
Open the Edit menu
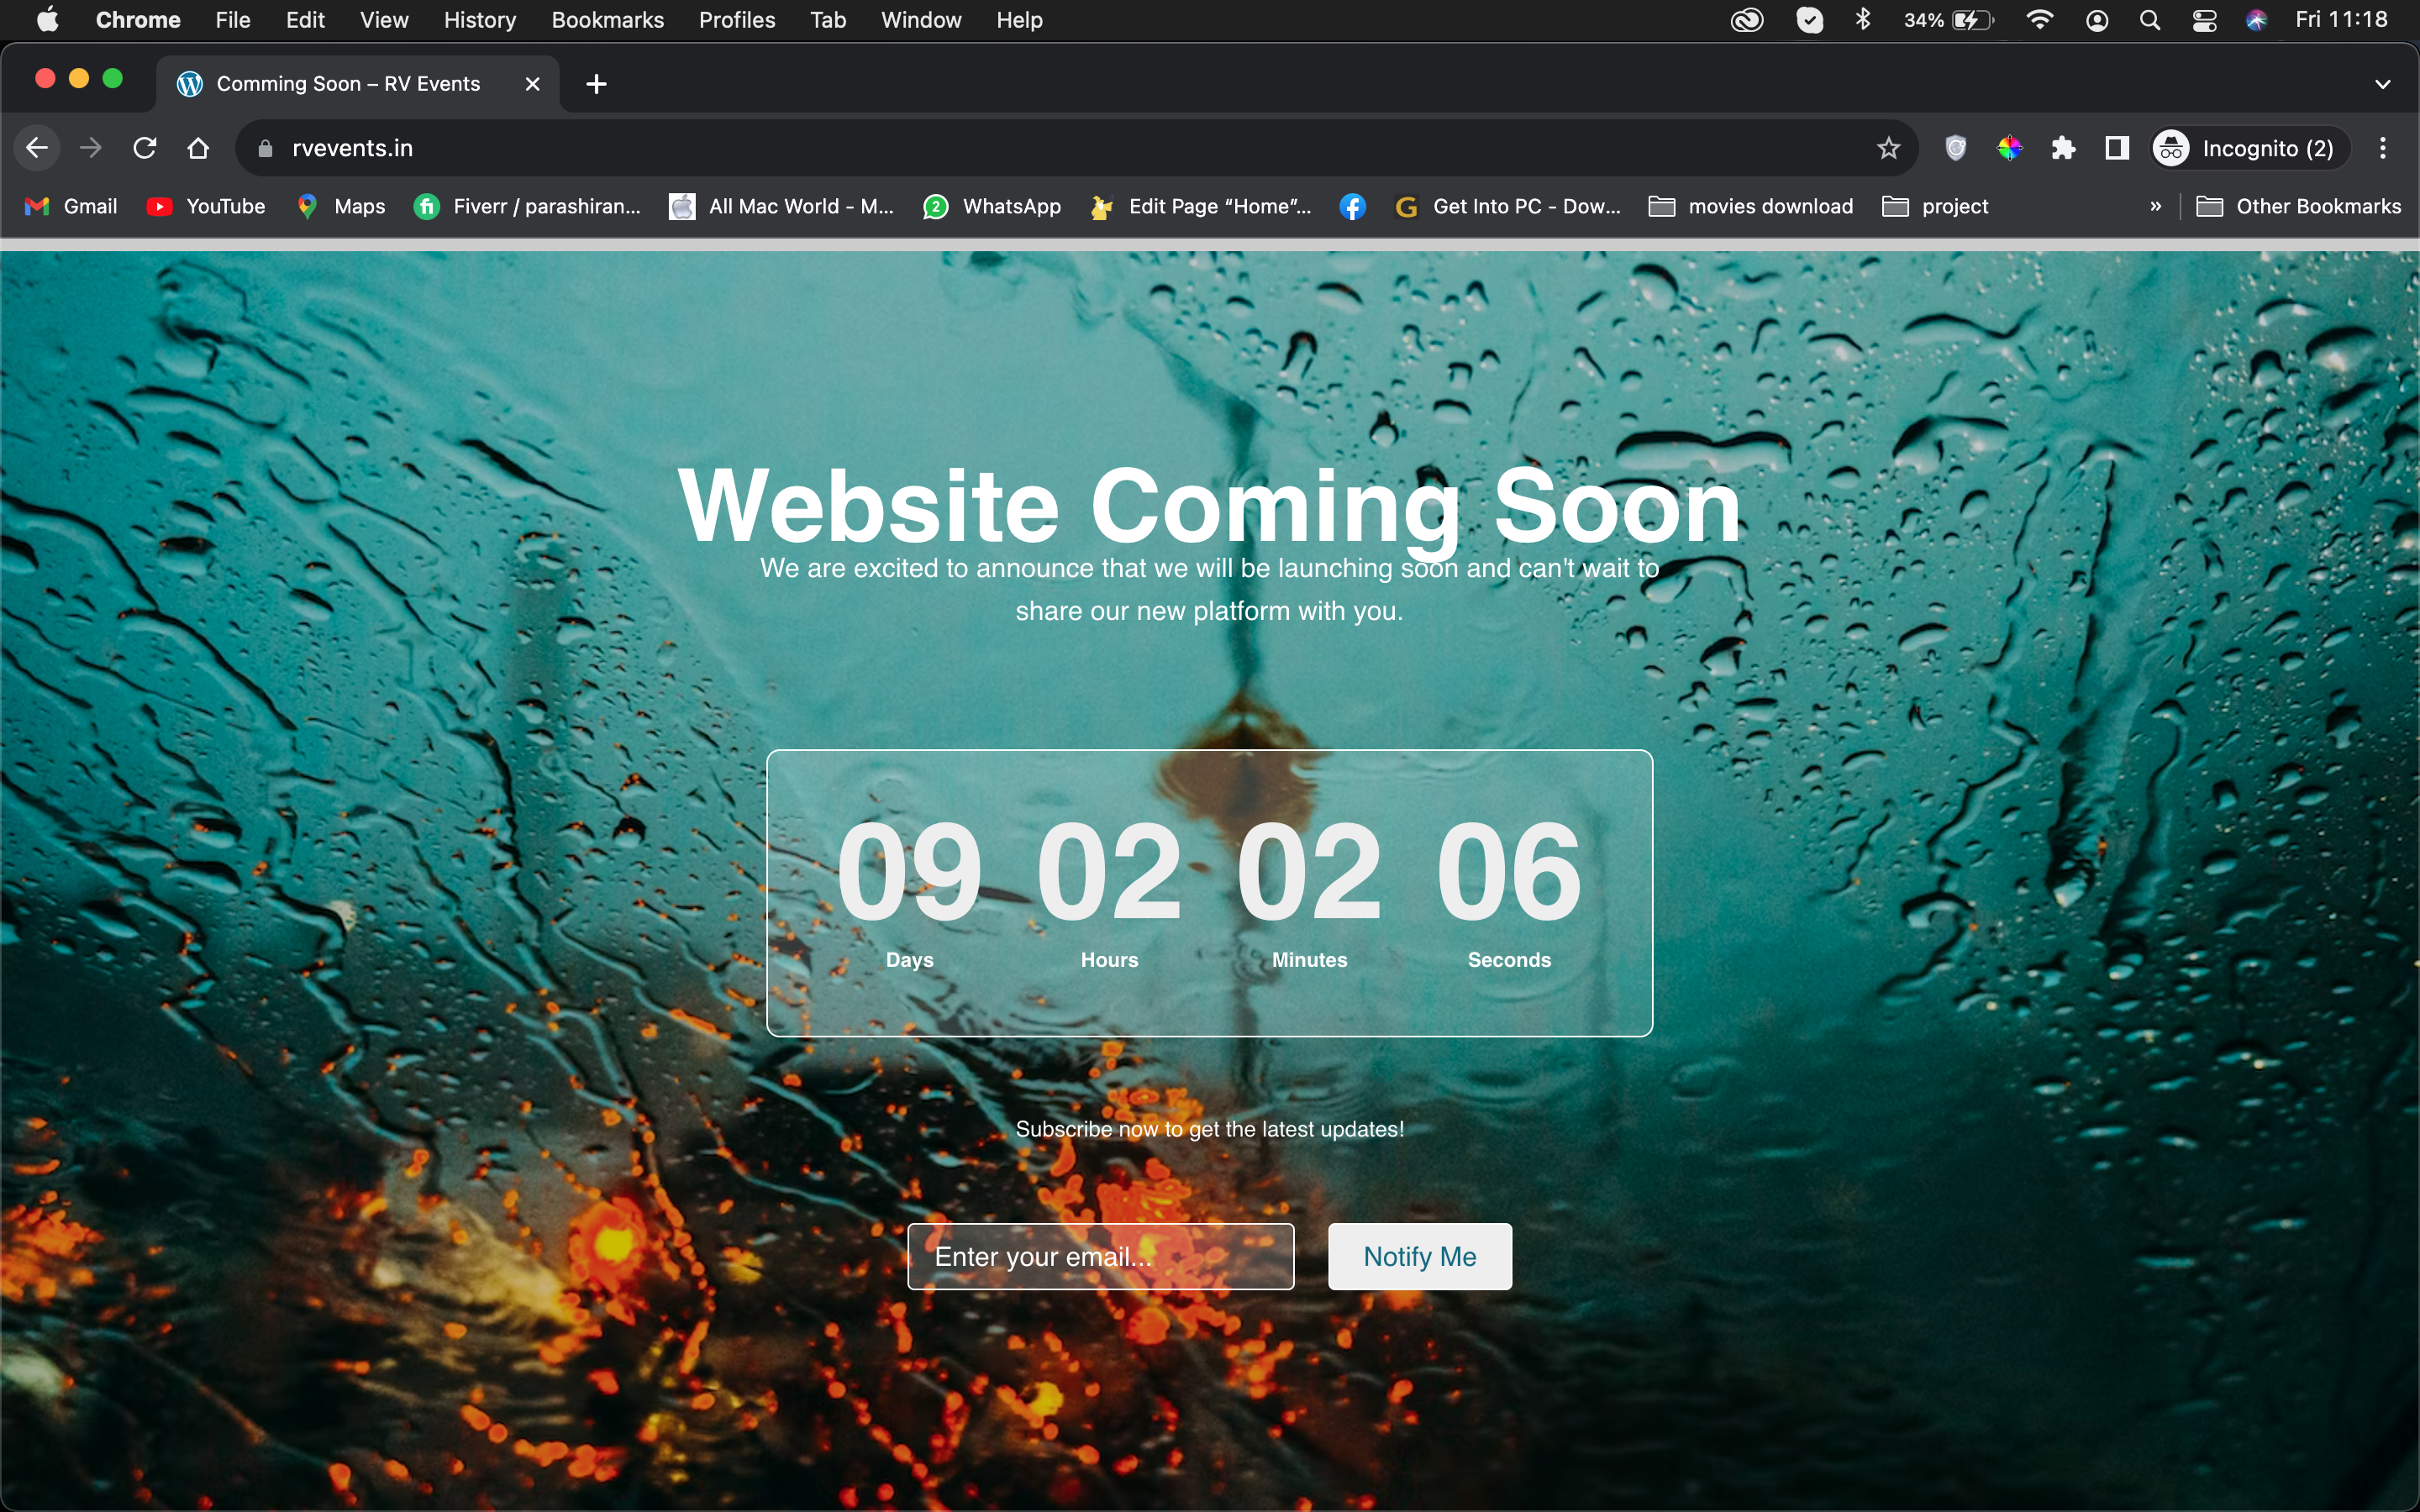[305, 20]
